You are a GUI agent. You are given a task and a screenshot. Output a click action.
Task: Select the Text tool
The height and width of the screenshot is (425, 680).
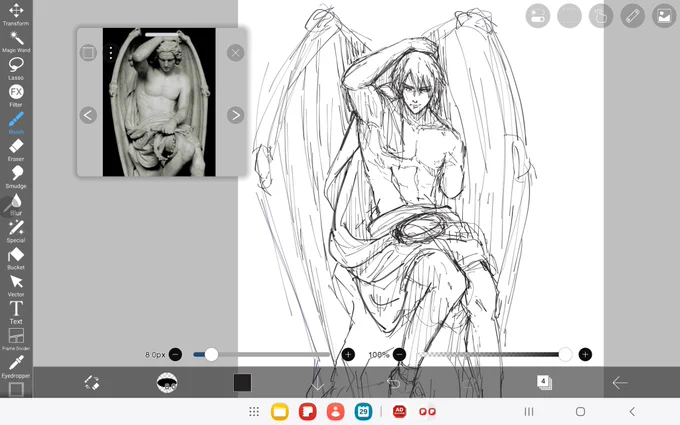tap(16, 313)
